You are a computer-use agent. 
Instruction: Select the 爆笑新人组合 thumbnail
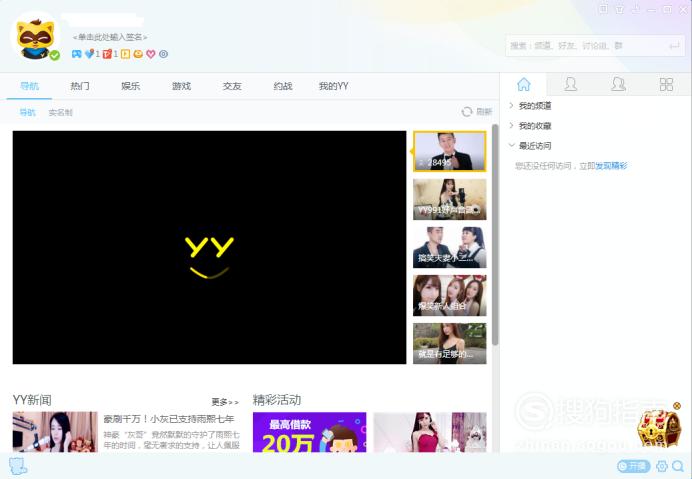pos(450,295)
